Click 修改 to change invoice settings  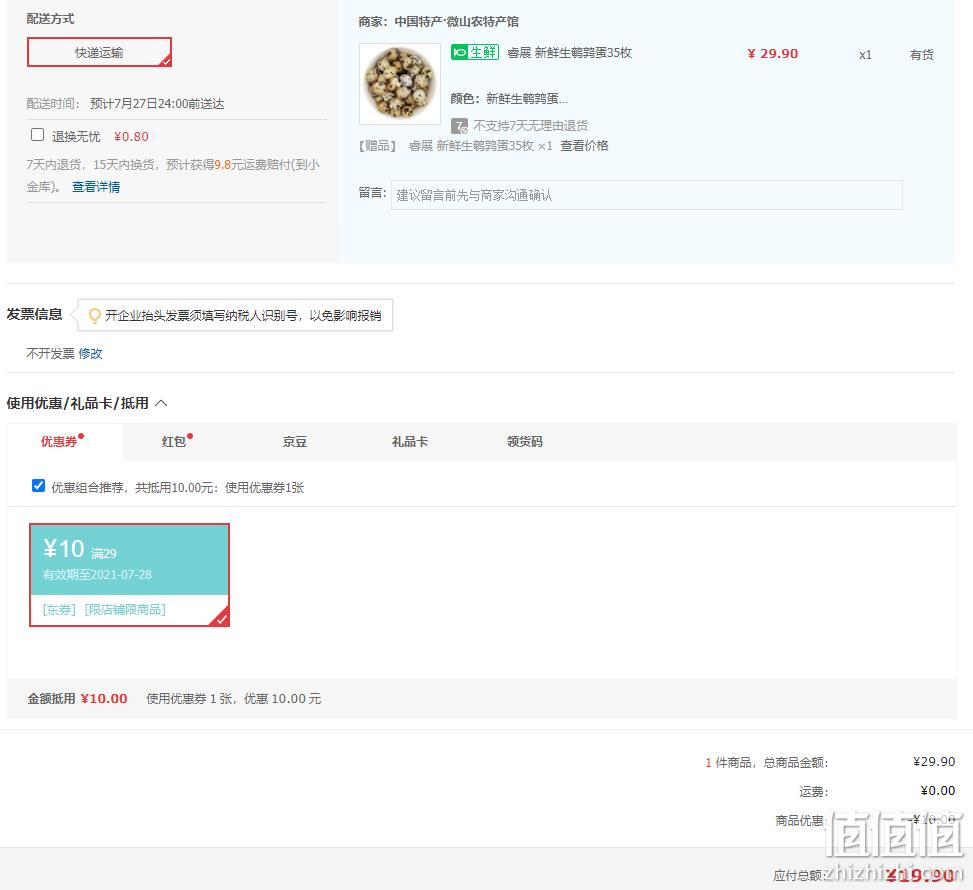[x=91, y=354]
